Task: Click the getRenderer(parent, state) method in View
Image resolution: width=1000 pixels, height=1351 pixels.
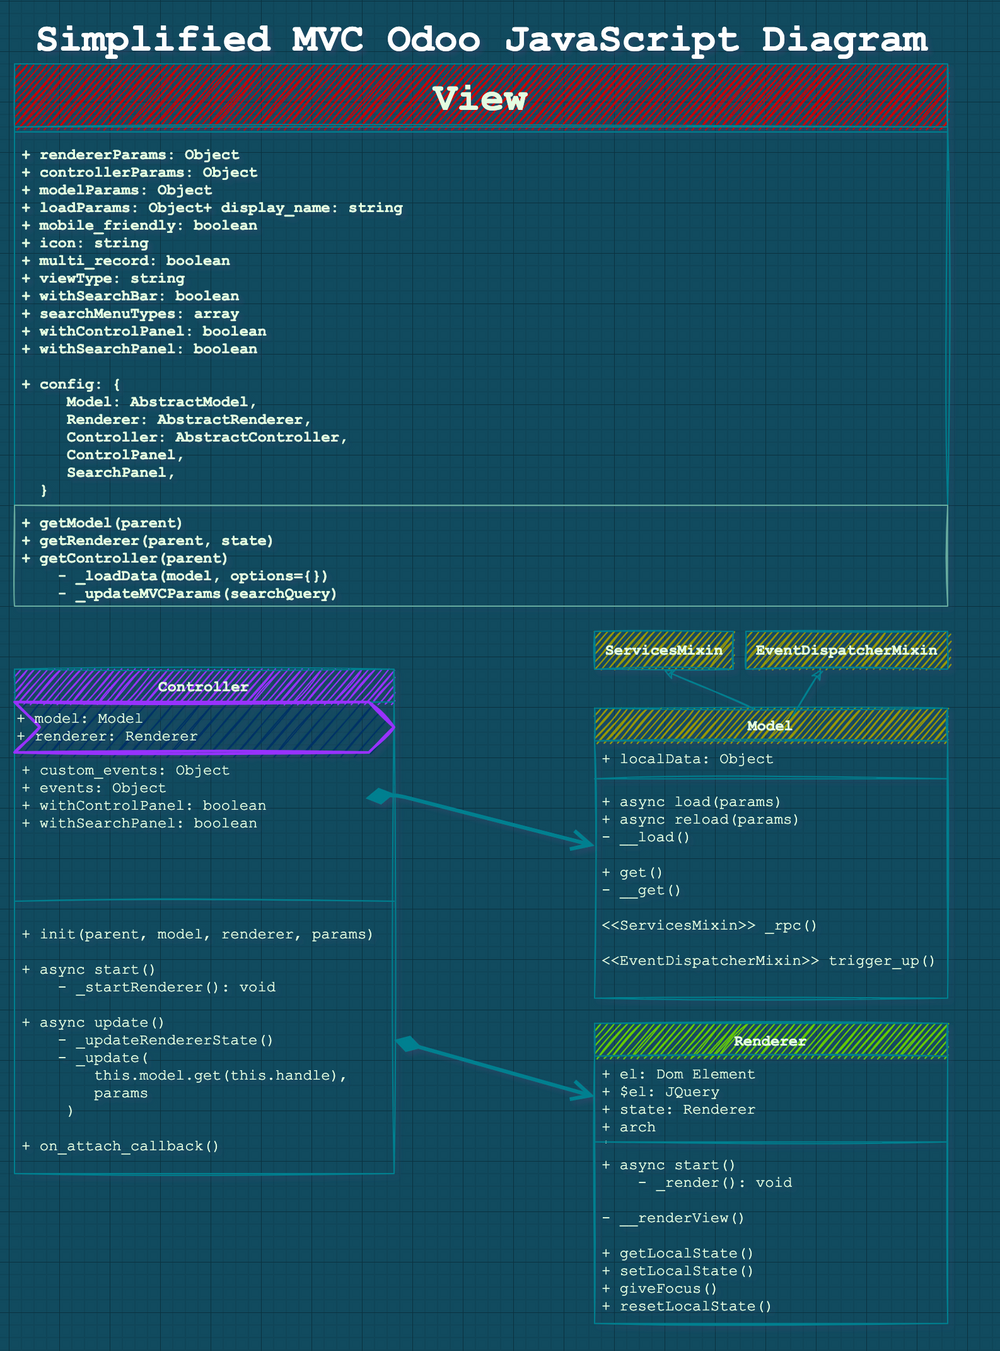Action: 156,541
